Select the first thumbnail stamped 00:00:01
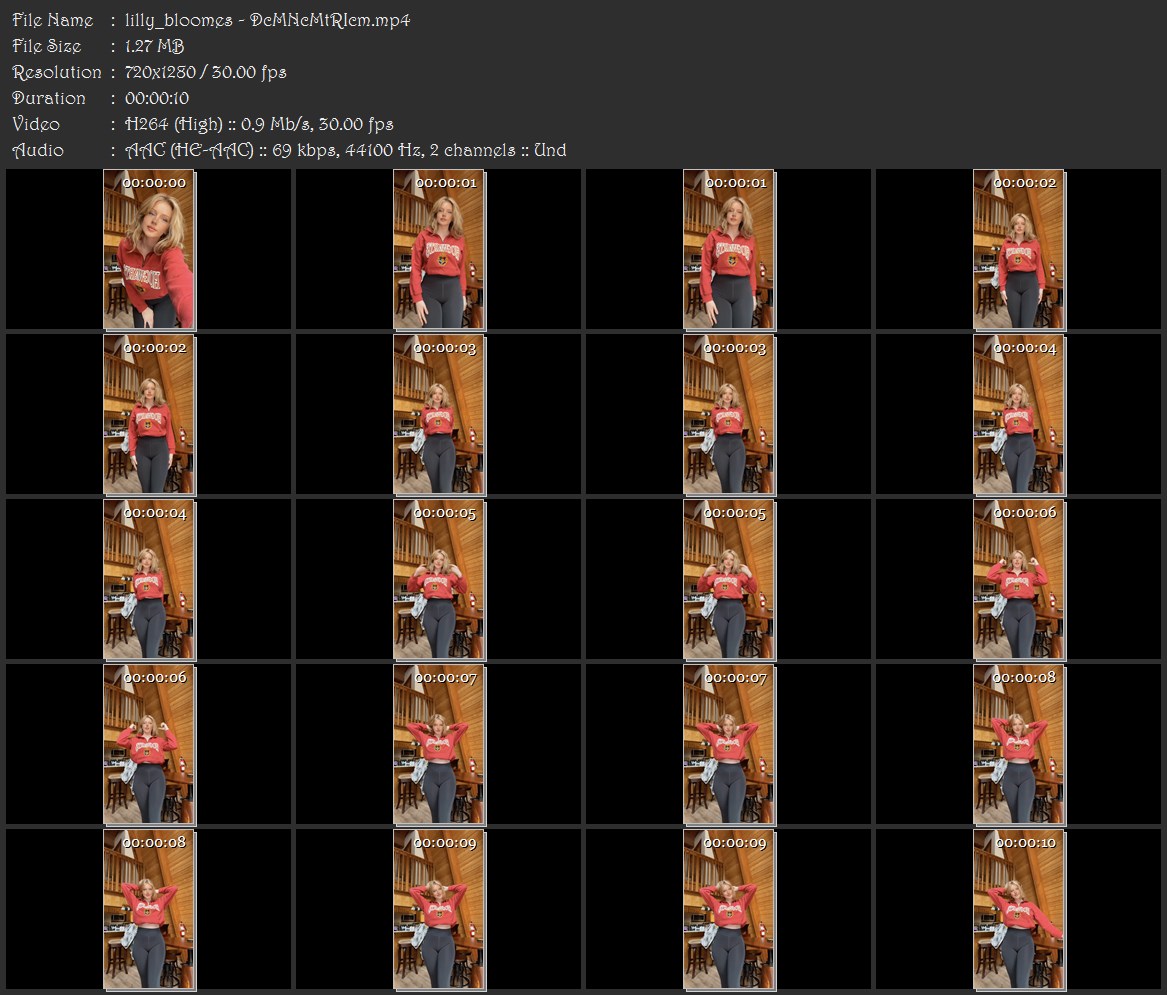Image resolution: width=1167 pixels, height=995 pixels. (439, 249)
